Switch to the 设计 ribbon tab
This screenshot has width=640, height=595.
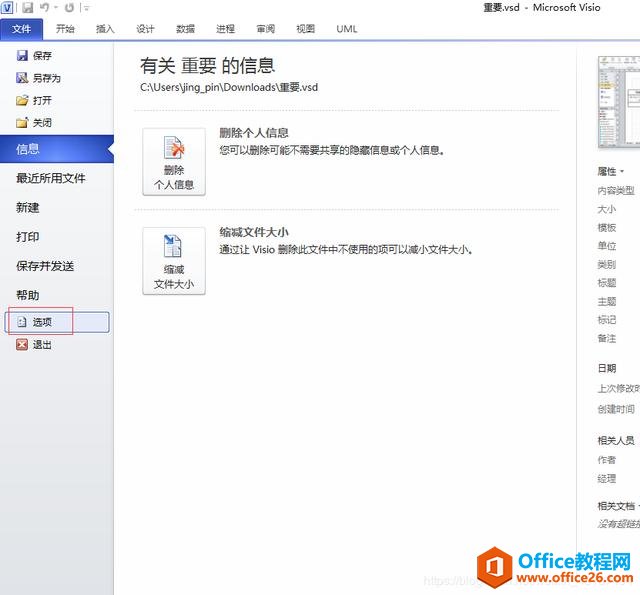(145, 29)
